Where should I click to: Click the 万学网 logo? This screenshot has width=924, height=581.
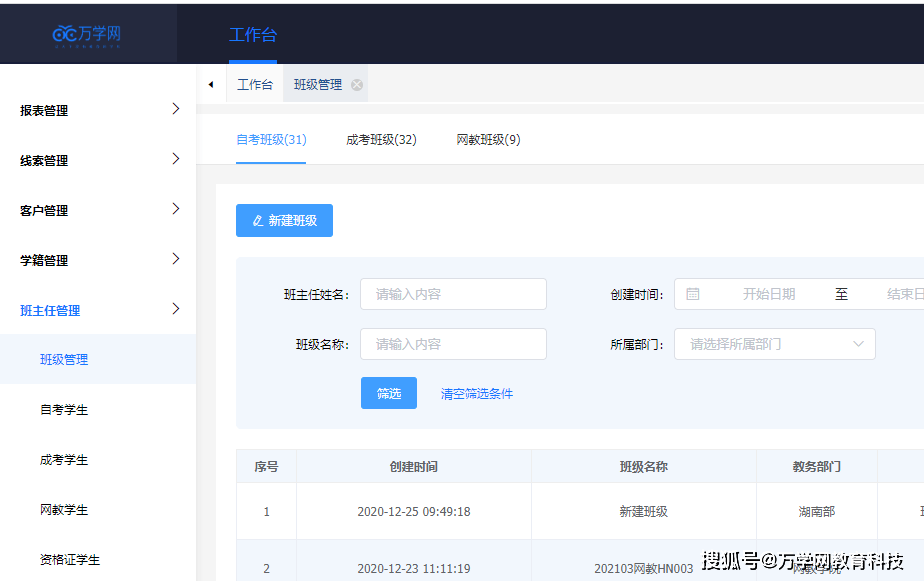pyautogui.click(x=87, y=34)
